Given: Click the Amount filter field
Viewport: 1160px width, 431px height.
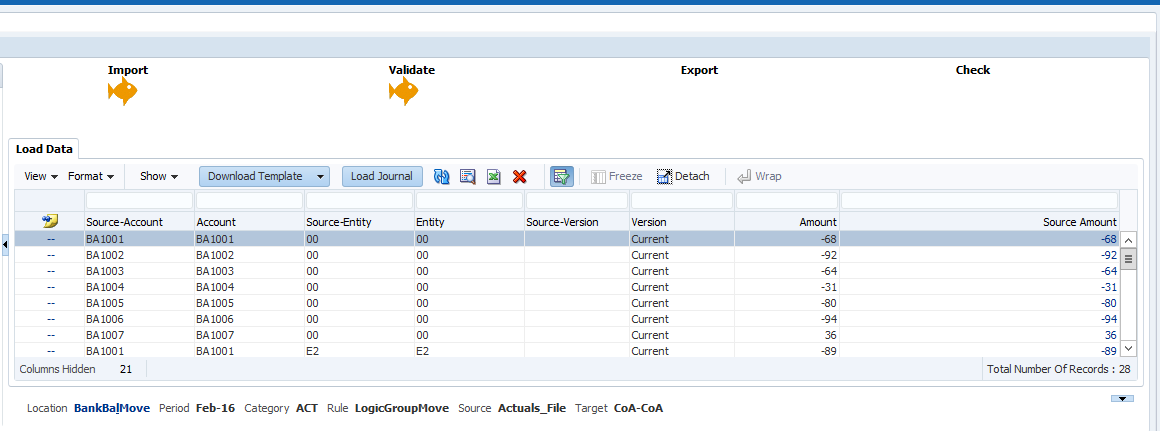Looking at the screenshot, I should click(787, 200).
